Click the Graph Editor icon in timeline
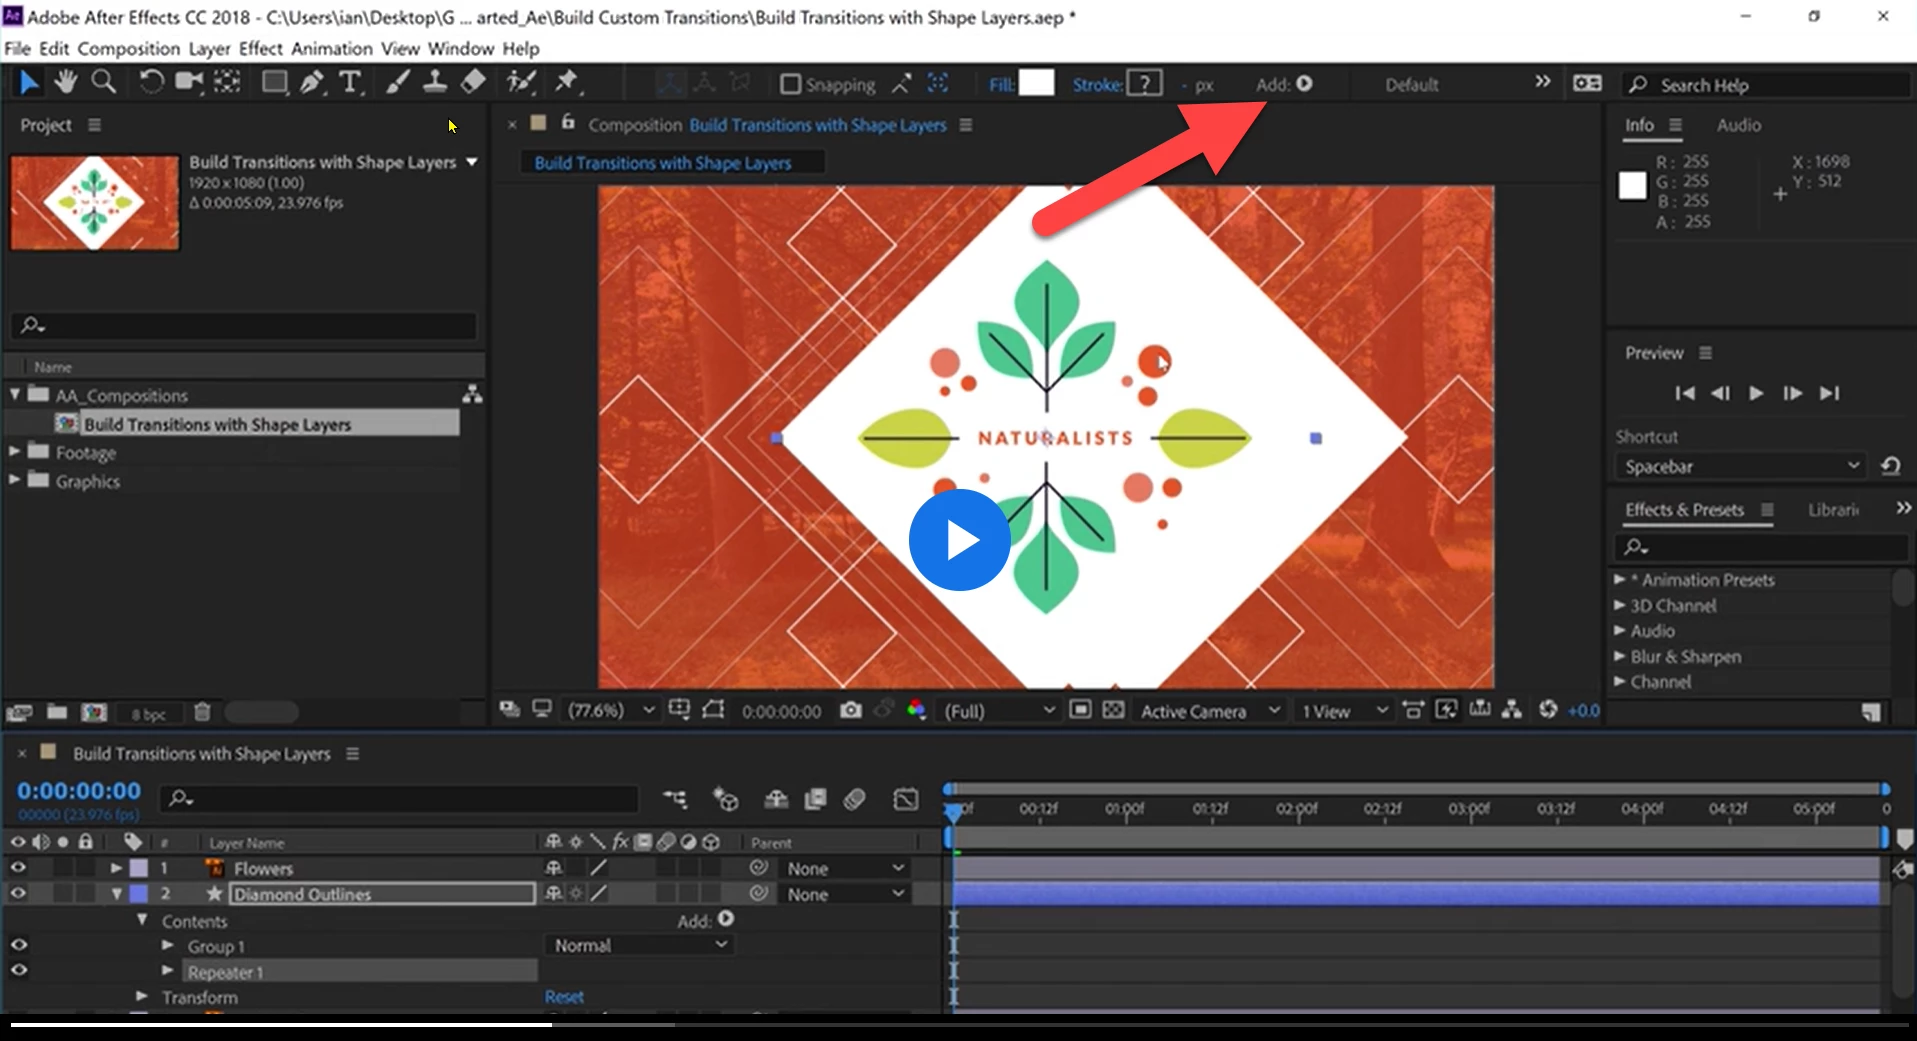Viewport: 1917px width, 1041px height. 906,799
